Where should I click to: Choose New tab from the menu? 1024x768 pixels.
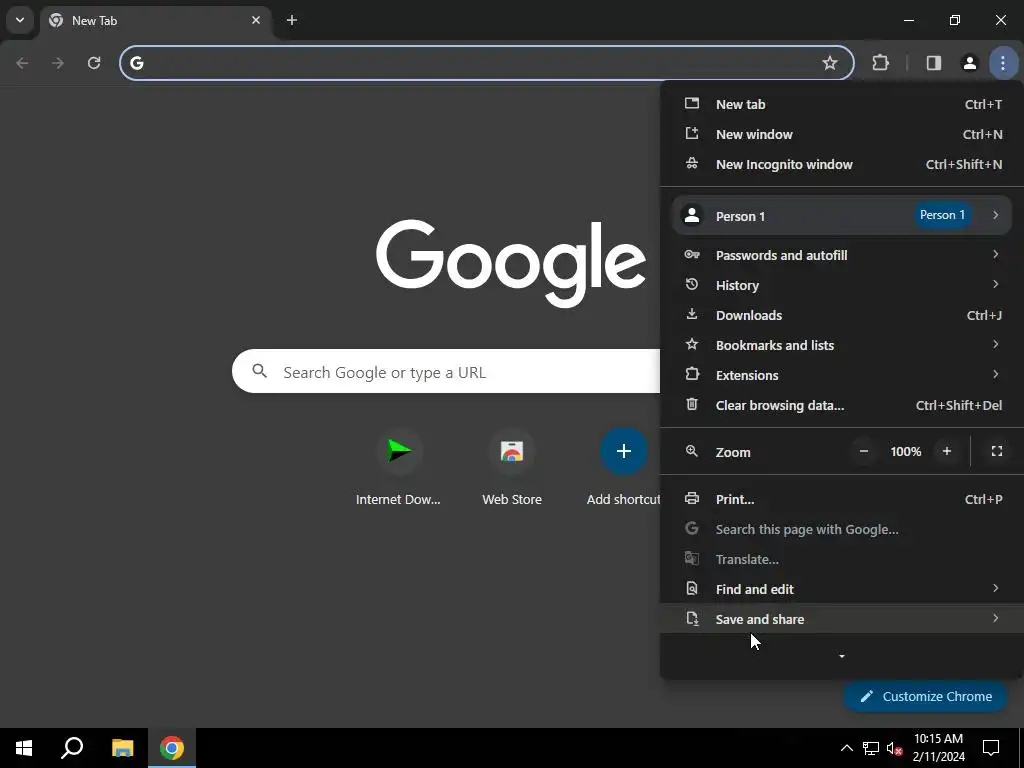pyautogui.click(x=842, y=104)
